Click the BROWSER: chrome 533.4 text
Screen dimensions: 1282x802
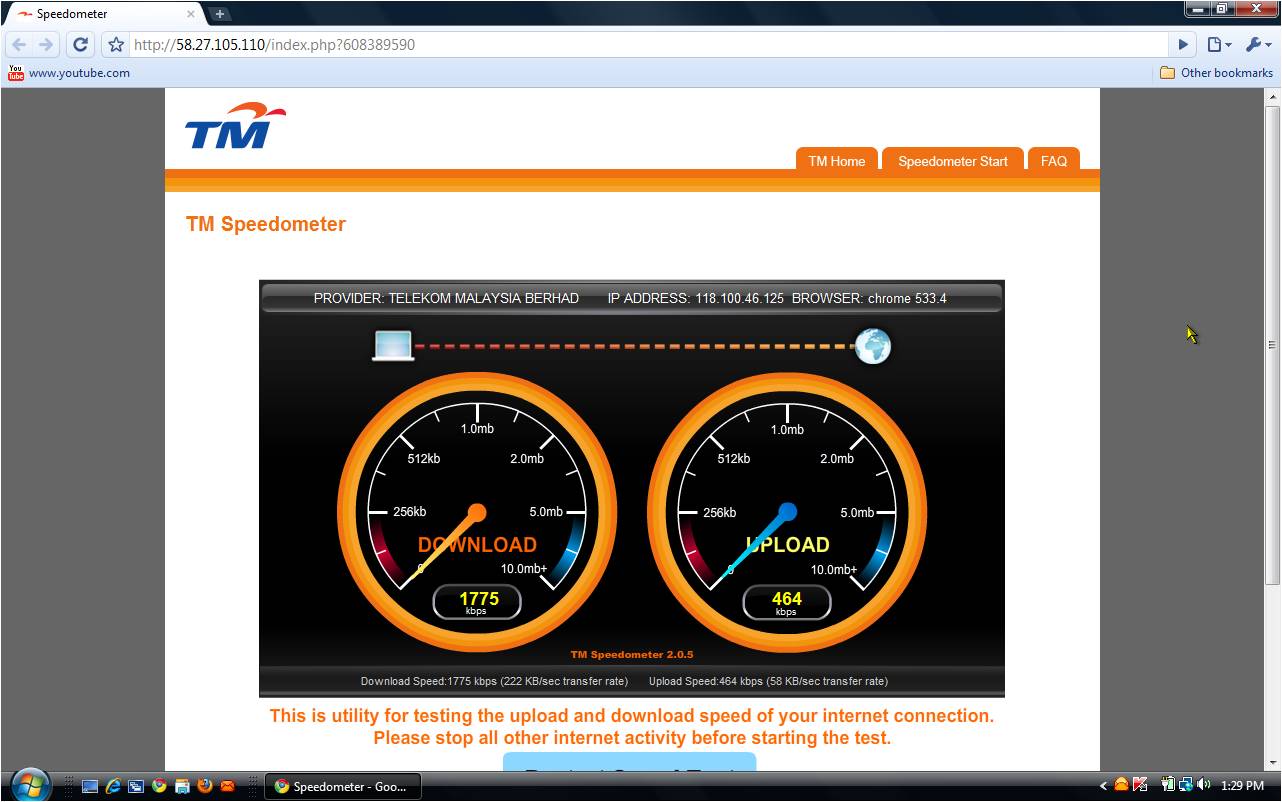click(x=869, y=298)
